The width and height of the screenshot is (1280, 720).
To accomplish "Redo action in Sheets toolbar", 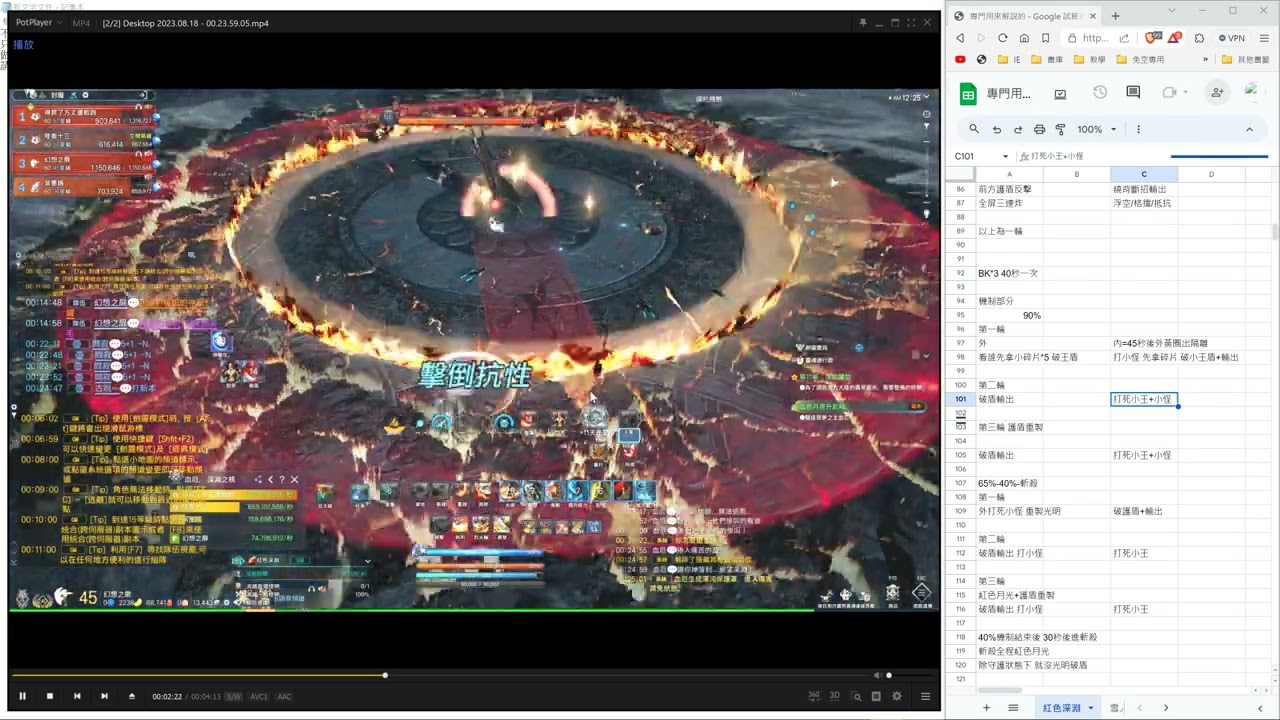I will coord(1018,130).
